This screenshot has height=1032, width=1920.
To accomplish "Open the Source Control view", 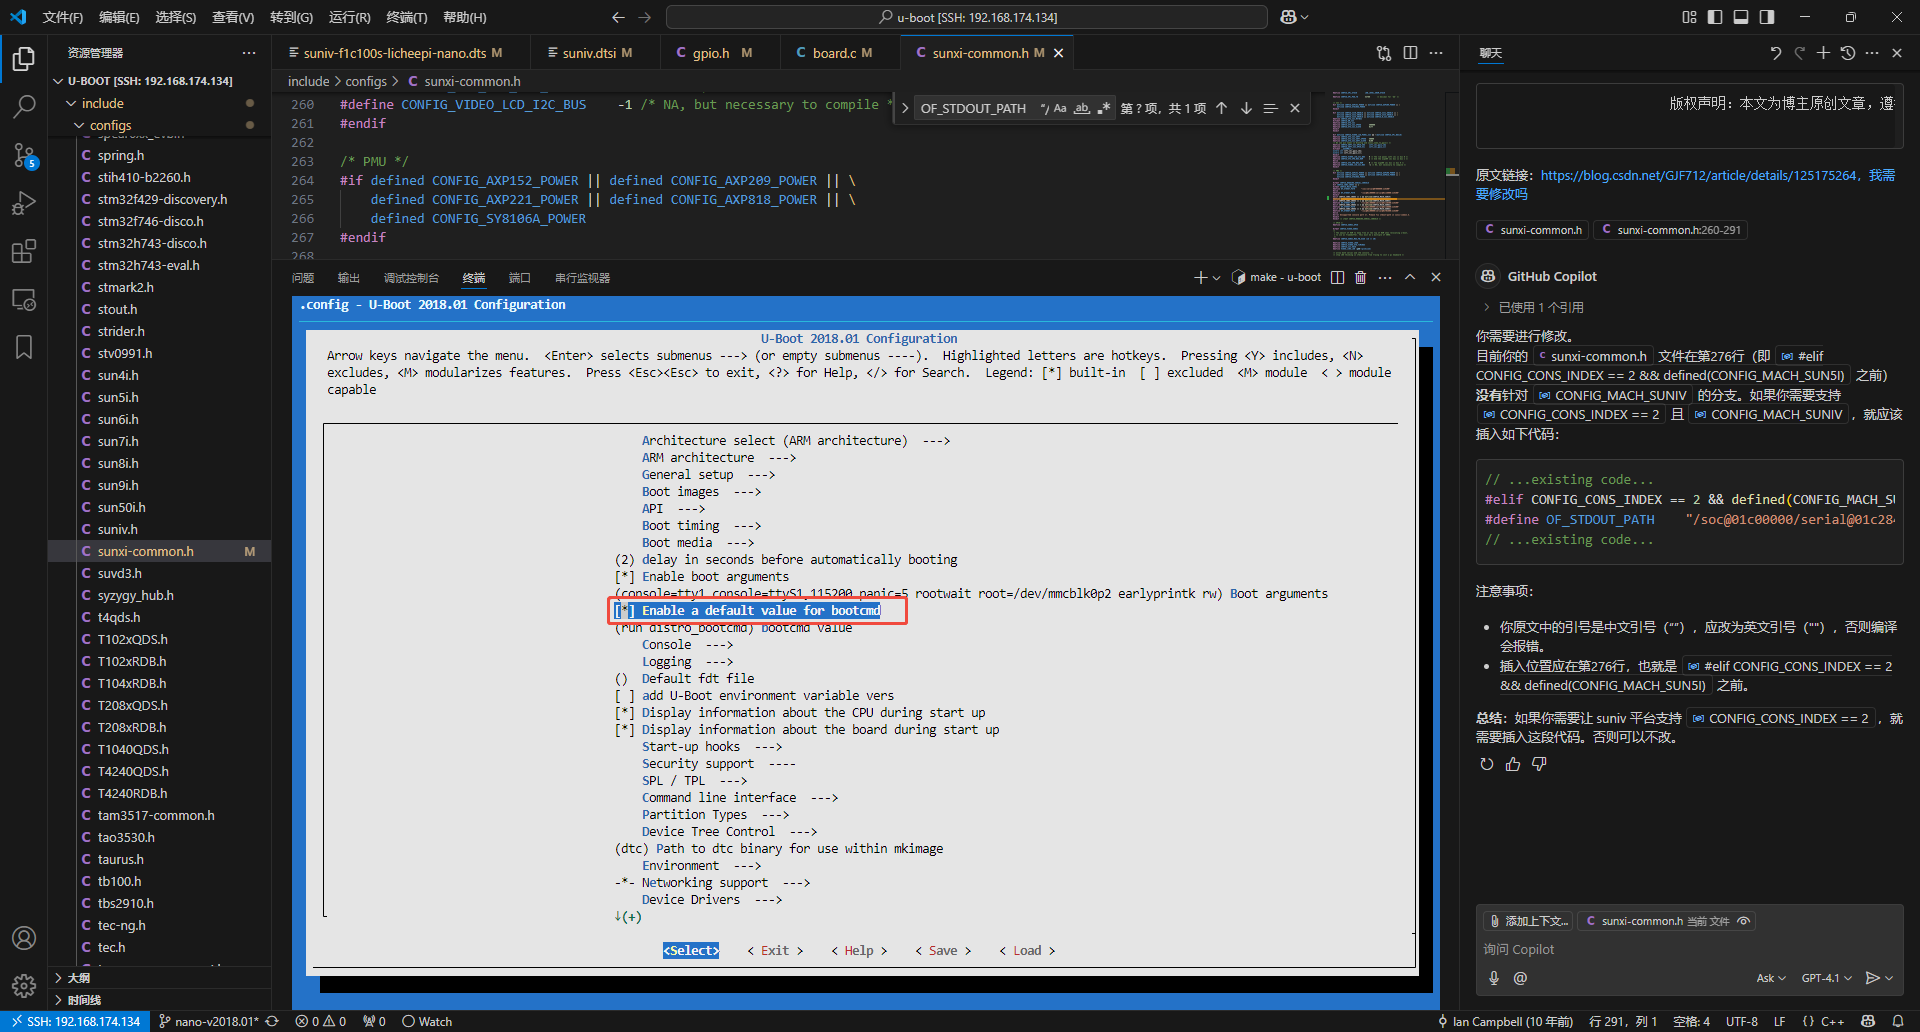I will [24, 154].
